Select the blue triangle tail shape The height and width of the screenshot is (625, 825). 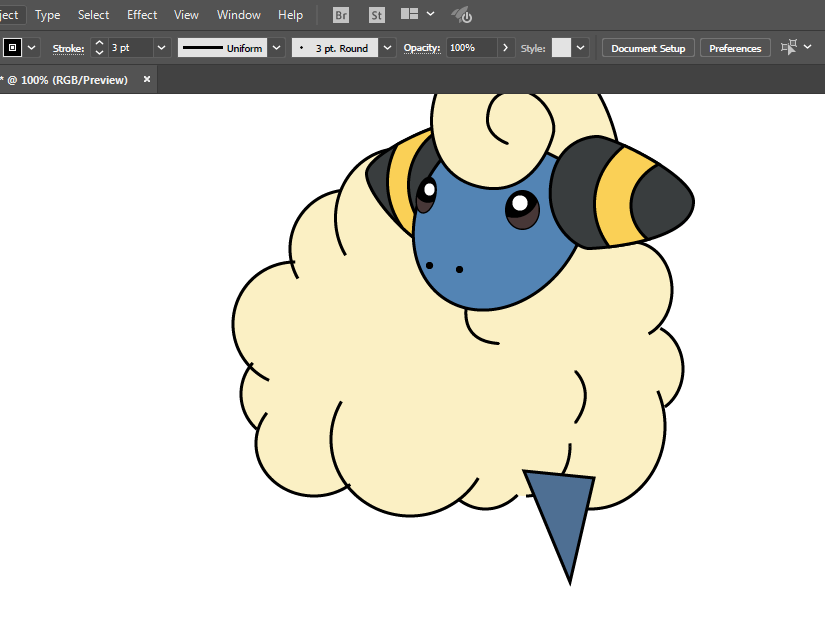tap(564, 516)
